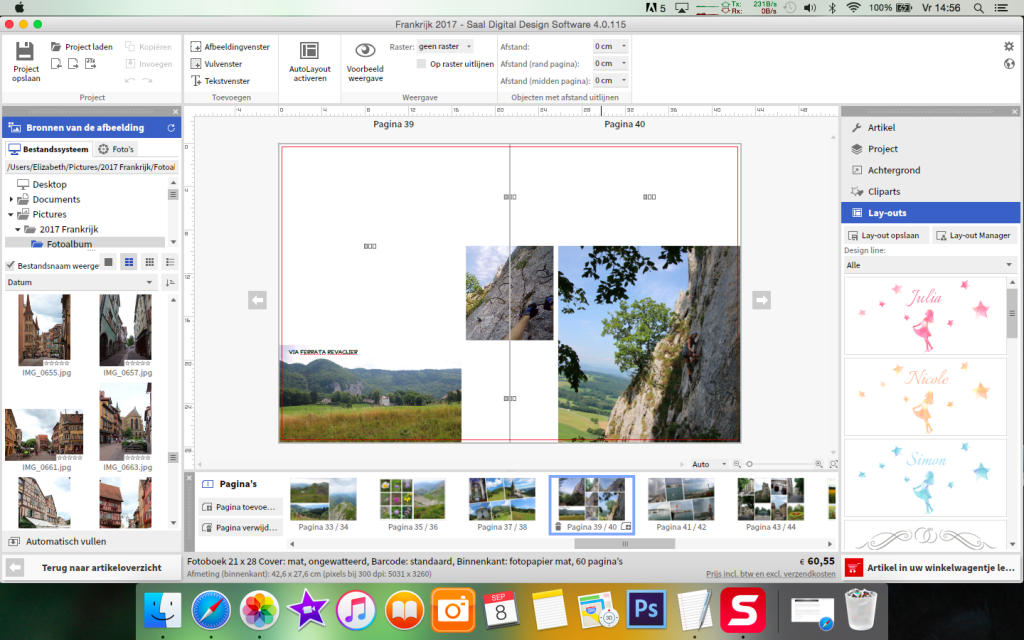
Task: Expand the Design line Alle dropdown
Action: [930, 265]
